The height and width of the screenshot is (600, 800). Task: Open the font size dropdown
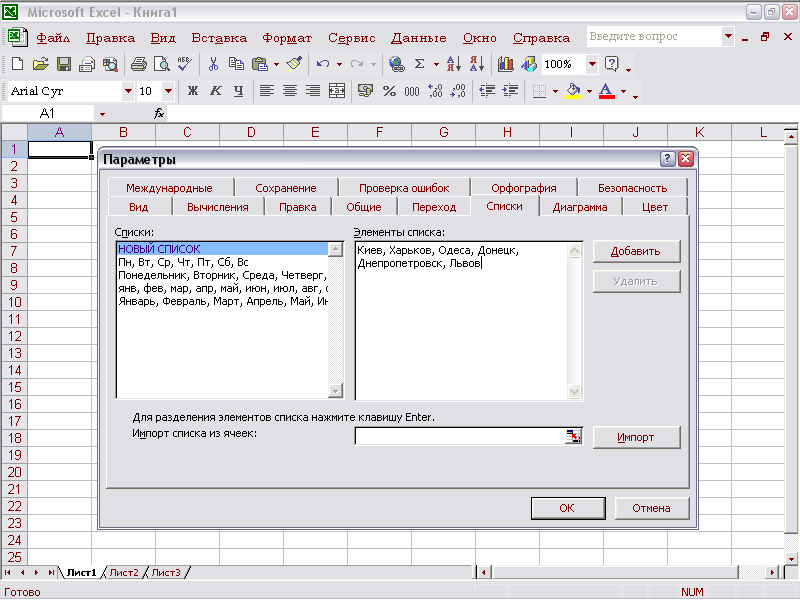(x=168, y=91)
